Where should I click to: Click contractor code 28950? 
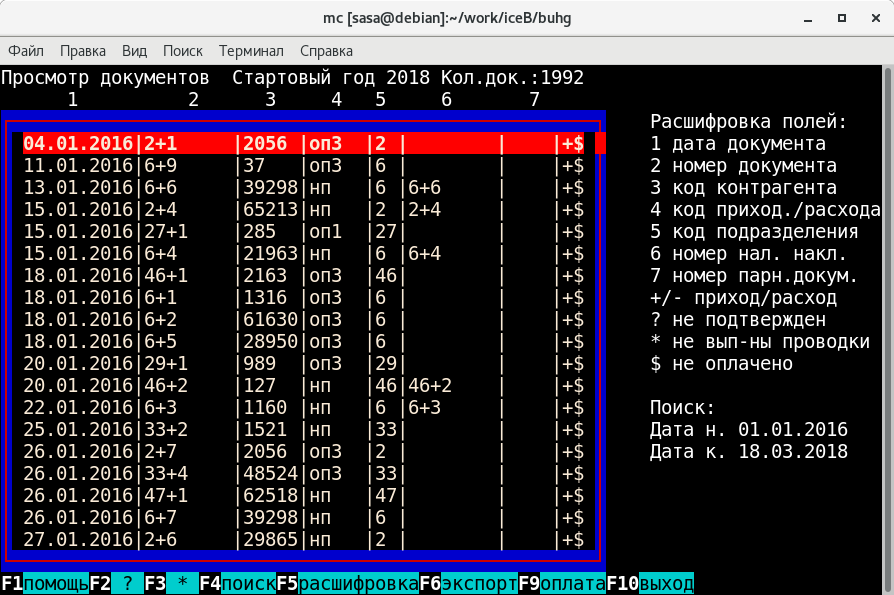(x=270, y=341)
